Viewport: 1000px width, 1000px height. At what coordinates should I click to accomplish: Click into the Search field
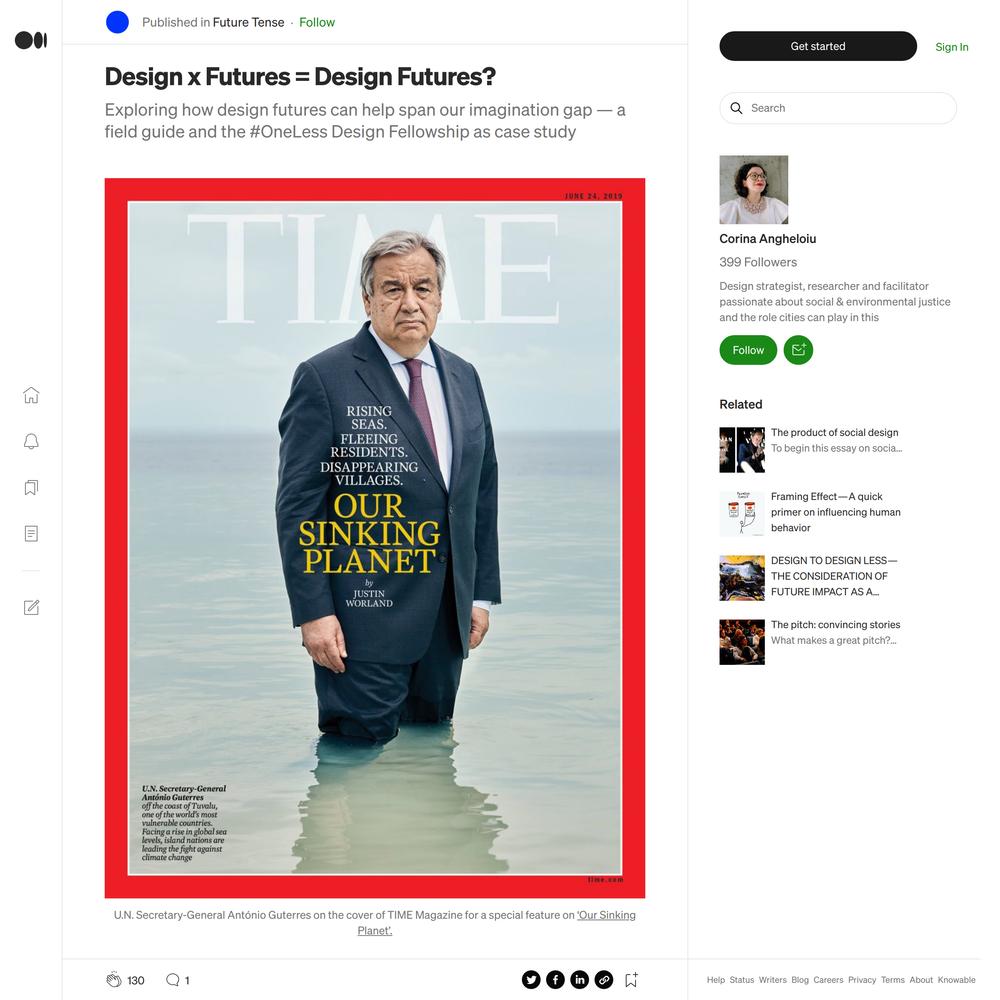click(x=837, y=108)
